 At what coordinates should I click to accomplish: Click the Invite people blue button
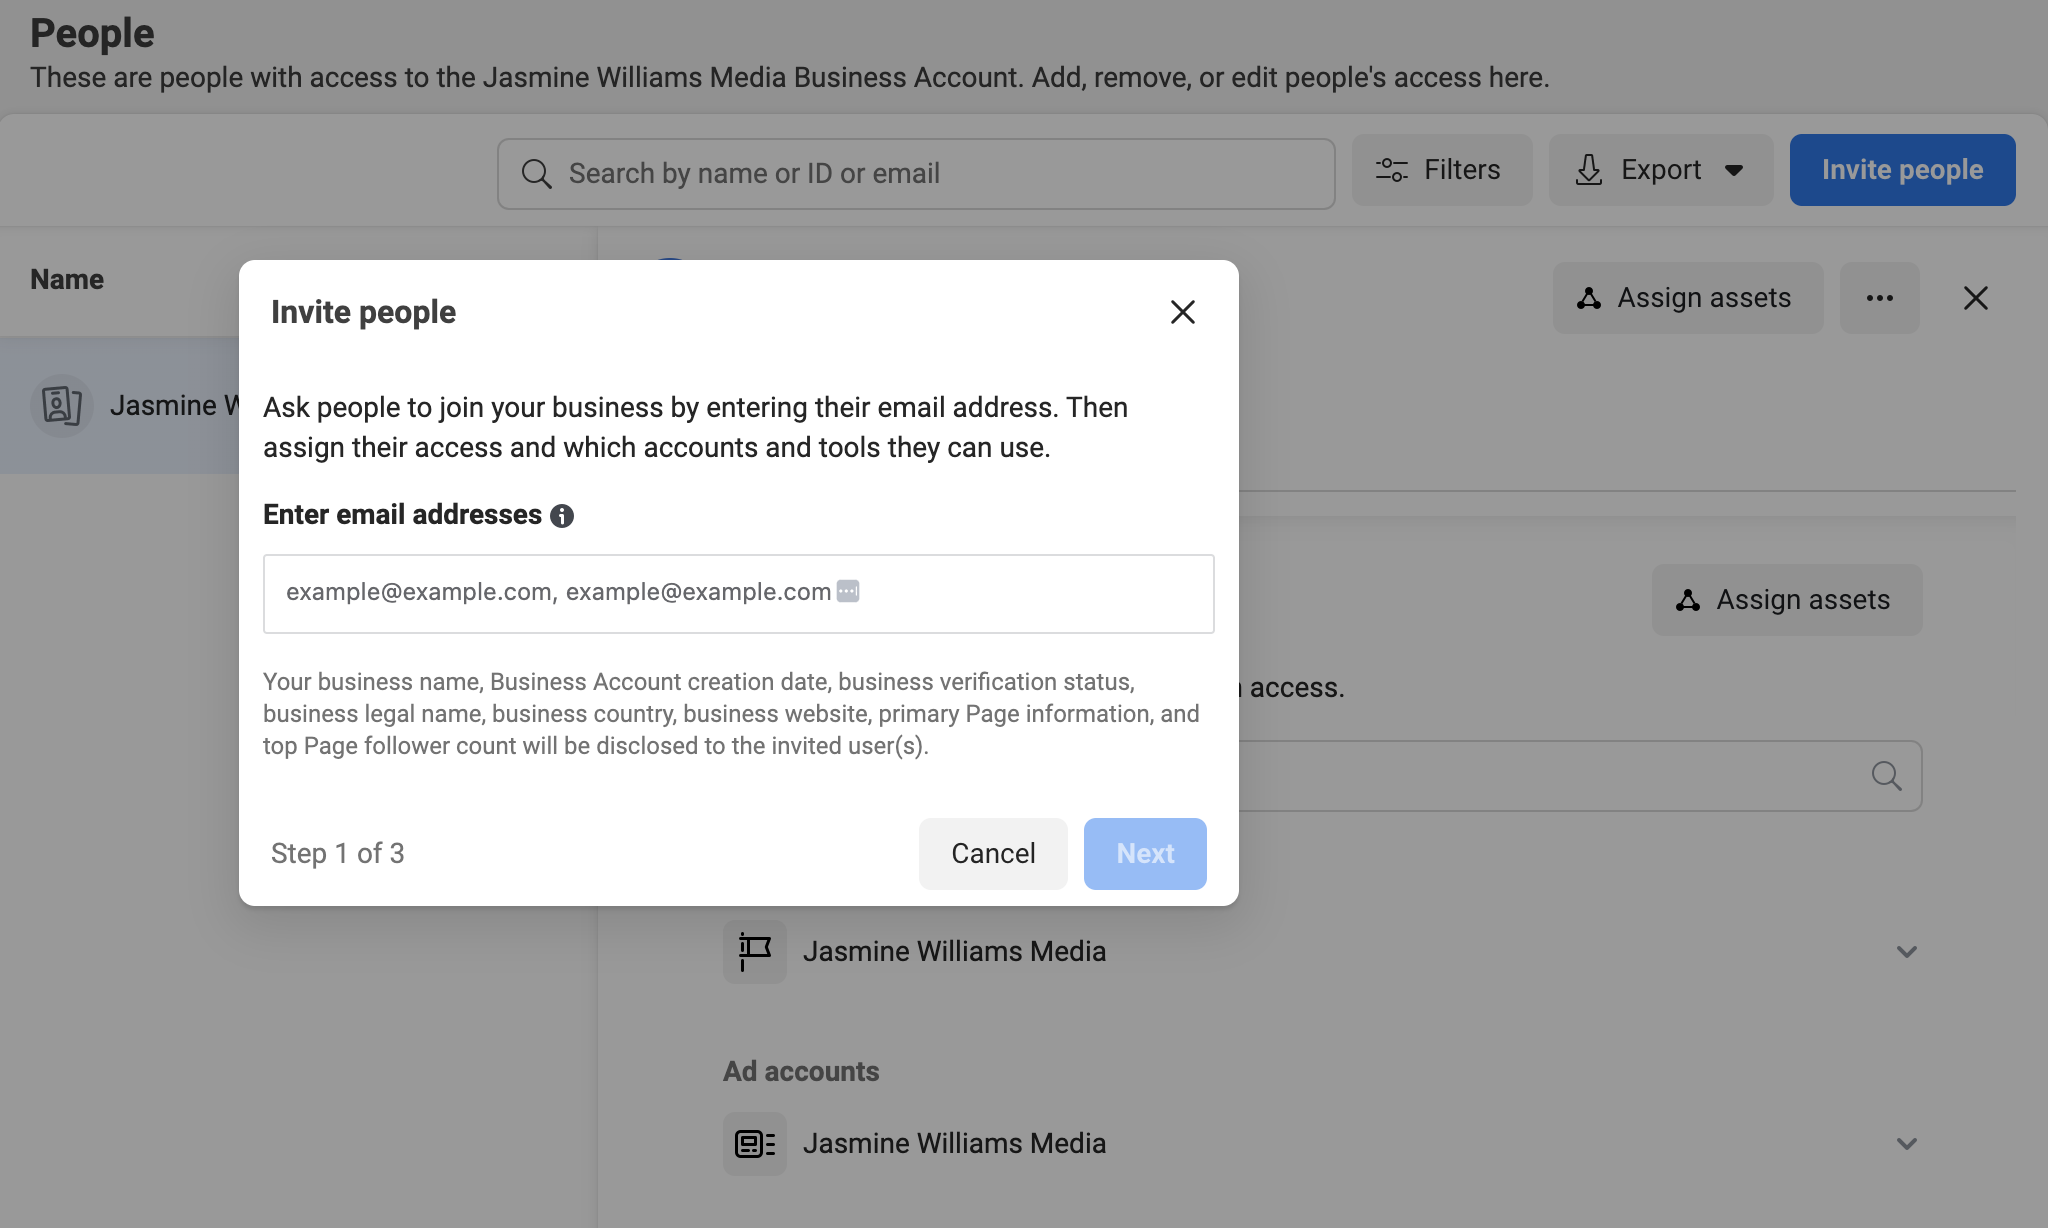(1903, 168)
